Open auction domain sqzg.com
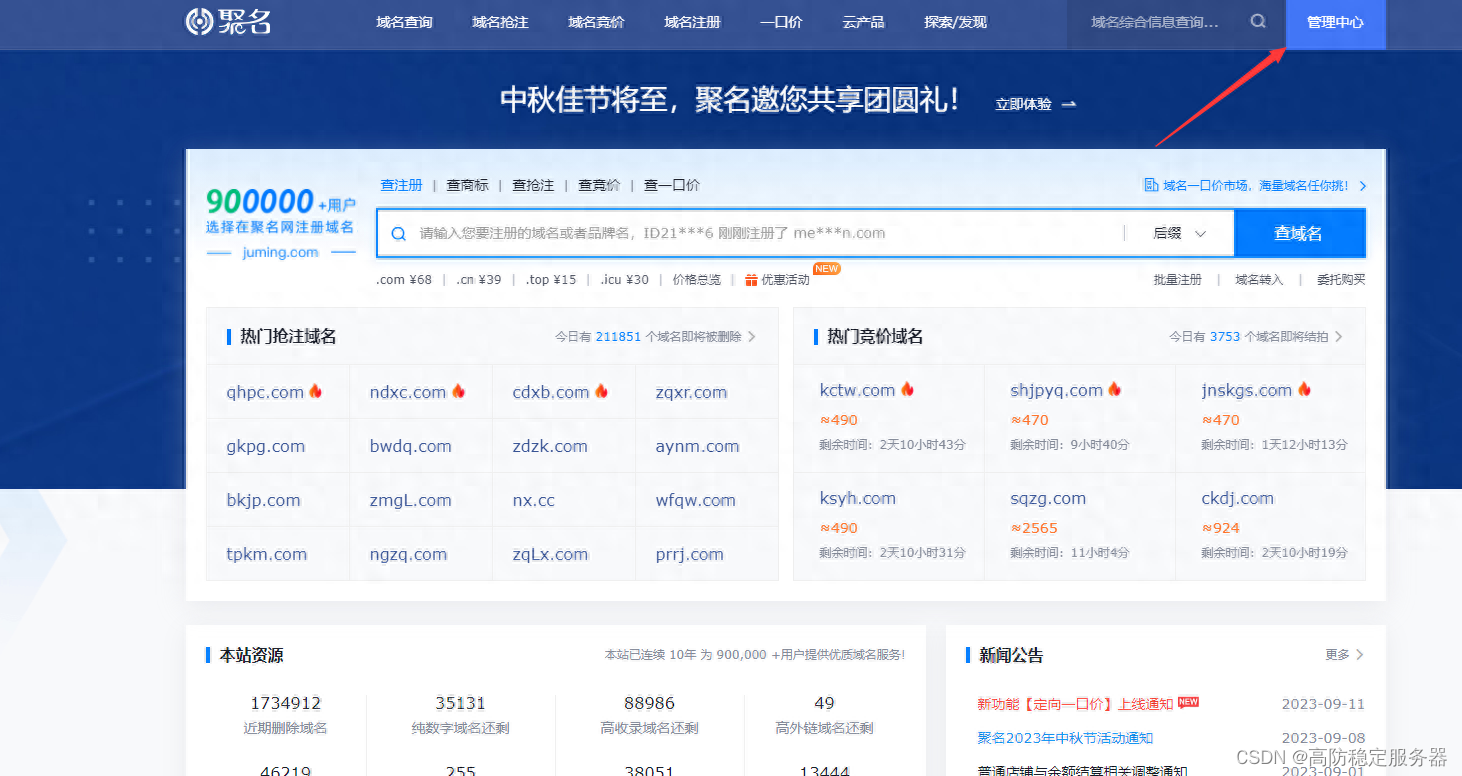This screenshot has height=776, width=1462. point(1048,498)
